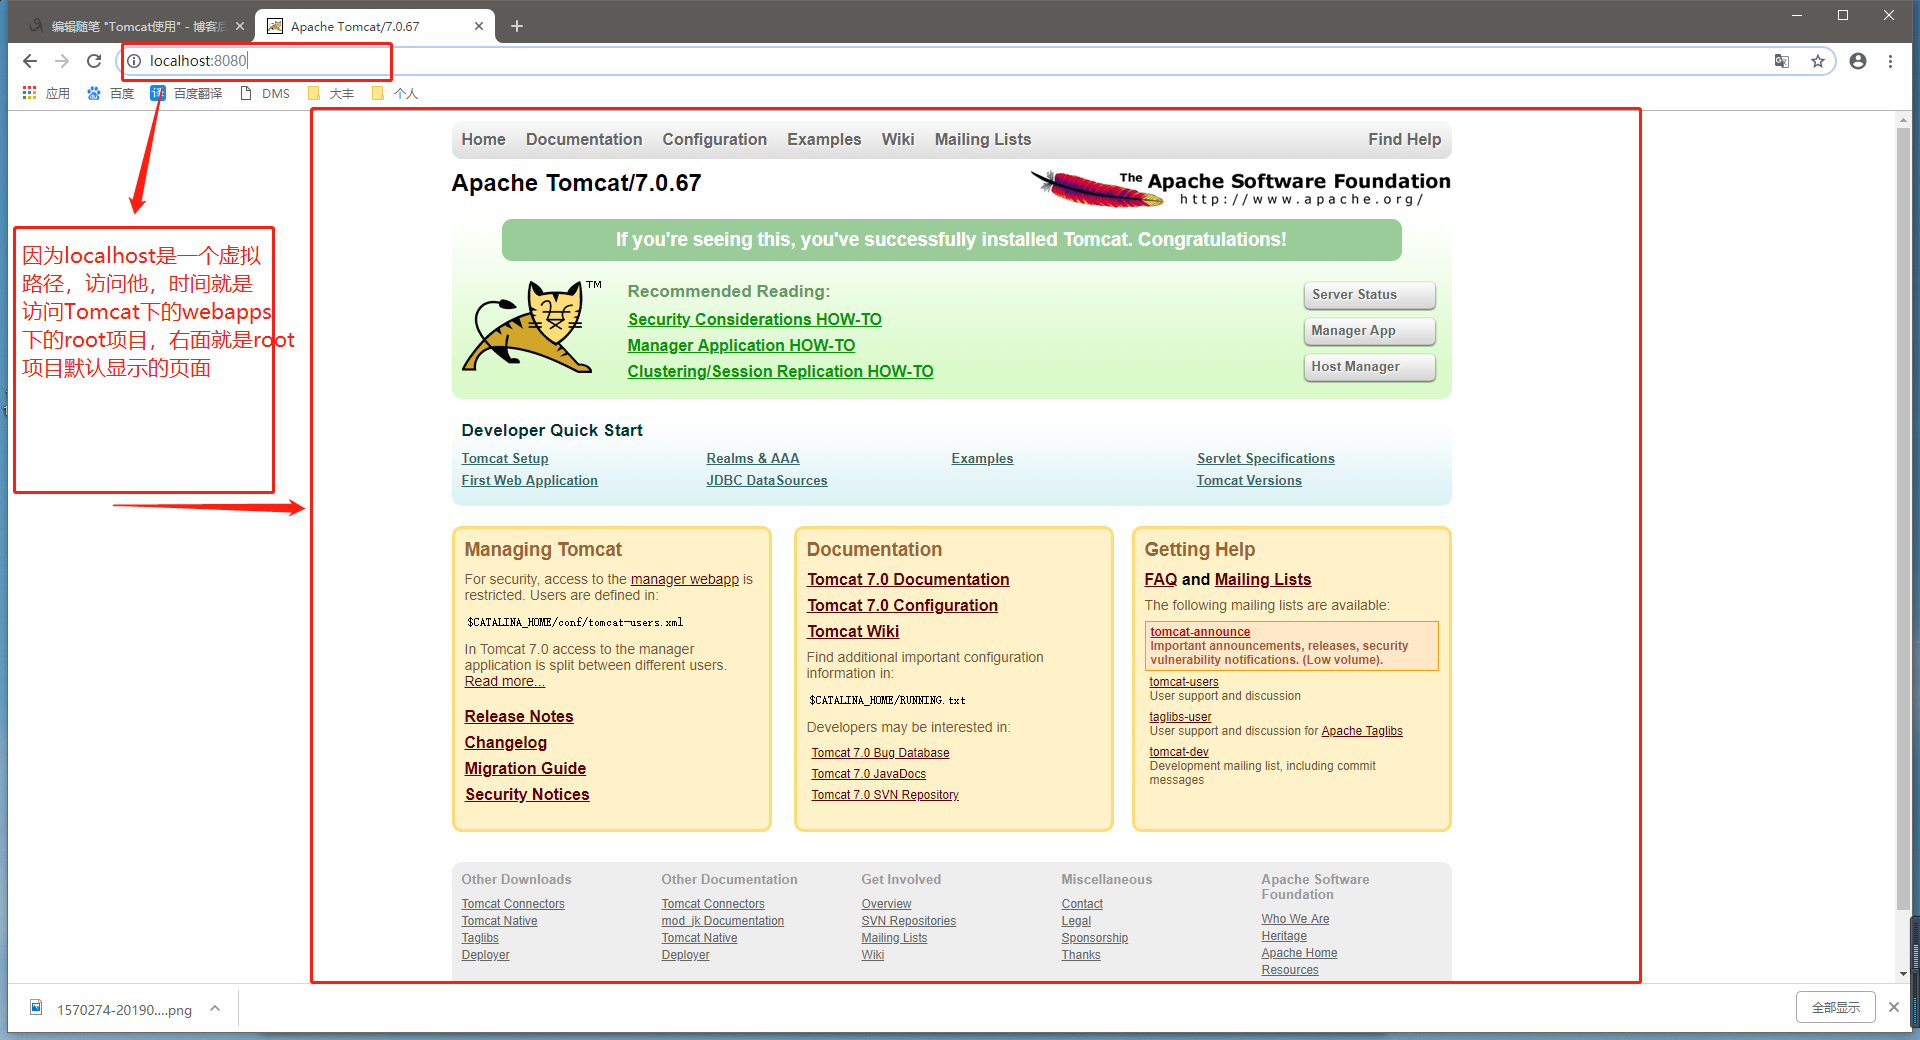Open Examples in the Tomcat navigation bar
The height and width of the screenshot is (1040, 1920).
pos(824,140)
